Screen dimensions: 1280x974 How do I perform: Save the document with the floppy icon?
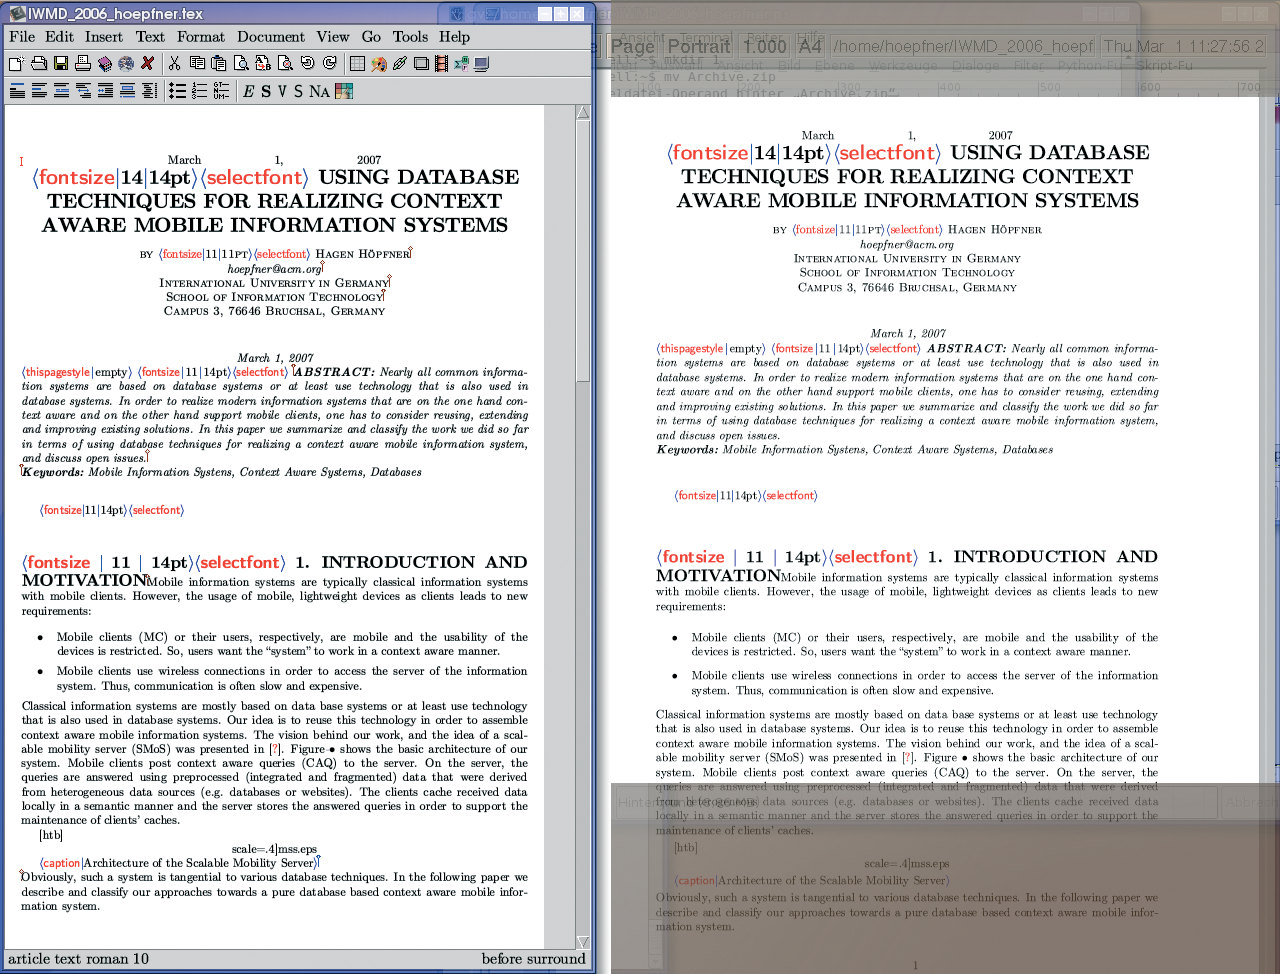[x=60, y=63]
